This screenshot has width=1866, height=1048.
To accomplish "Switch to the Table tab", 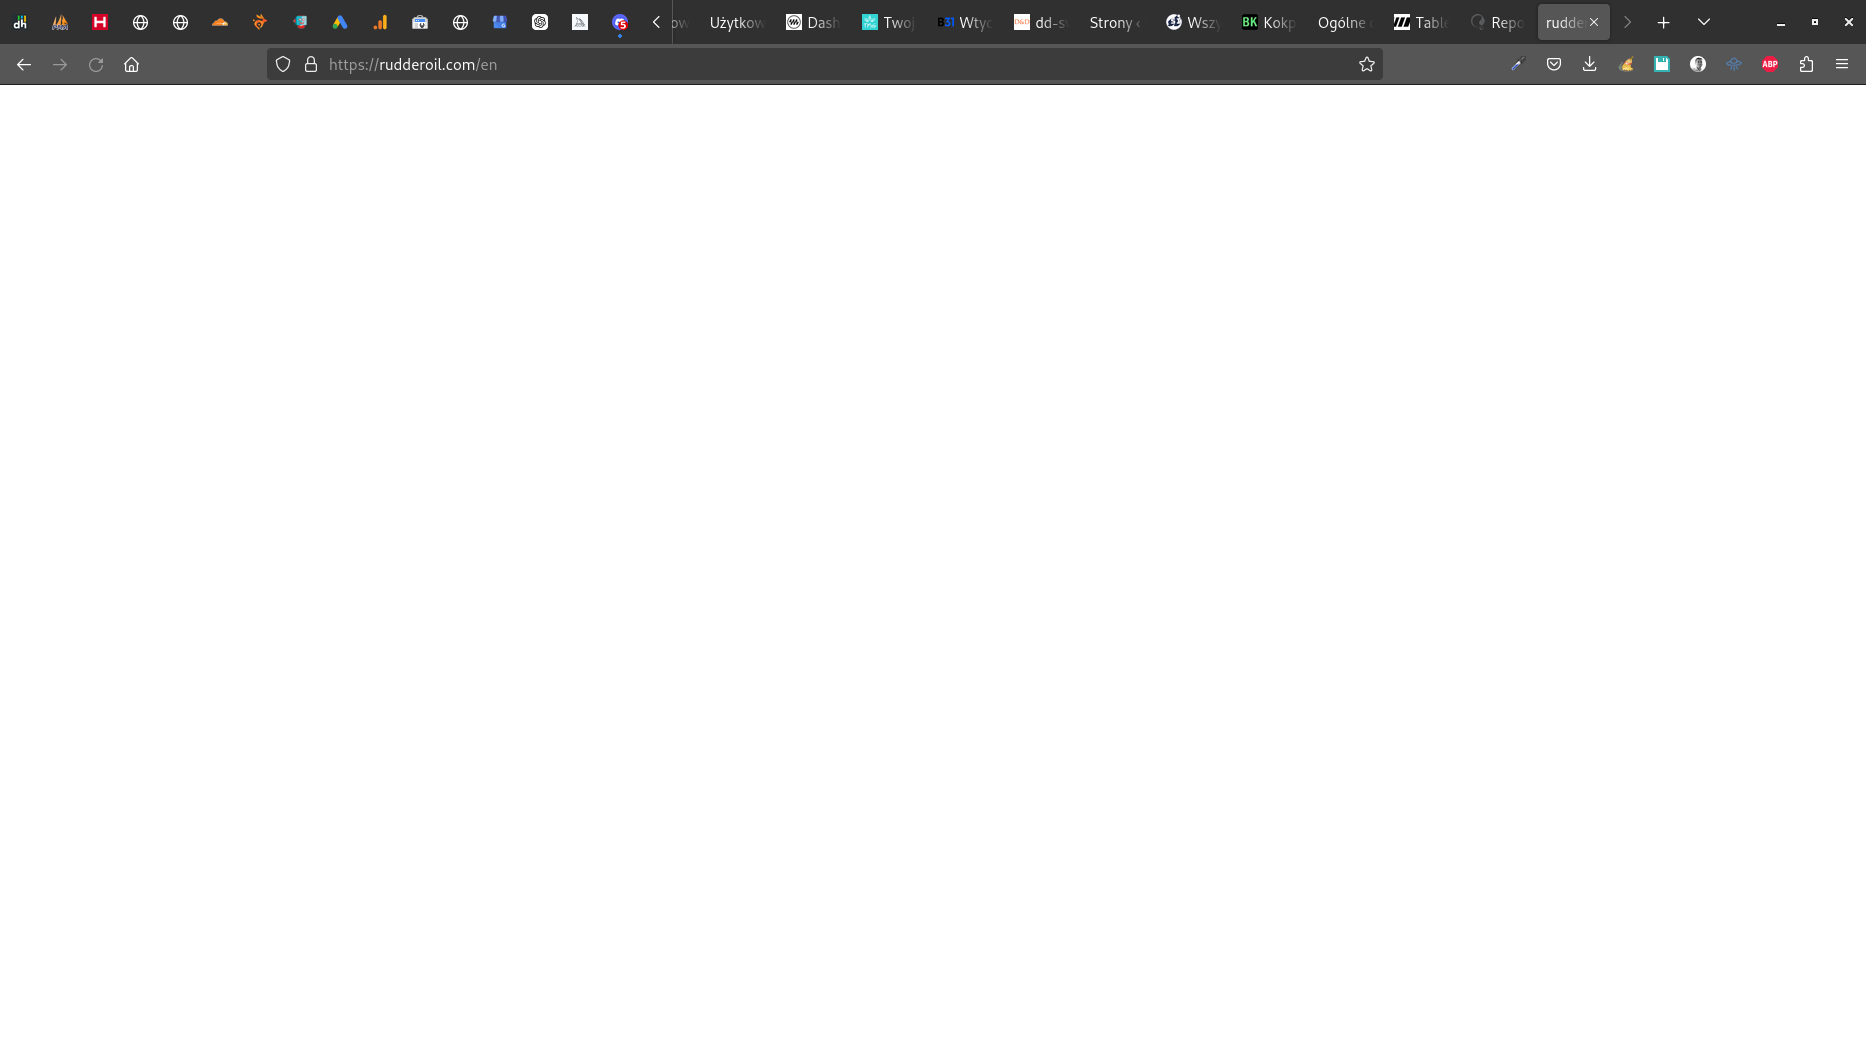I will (x=1420, y=22).
